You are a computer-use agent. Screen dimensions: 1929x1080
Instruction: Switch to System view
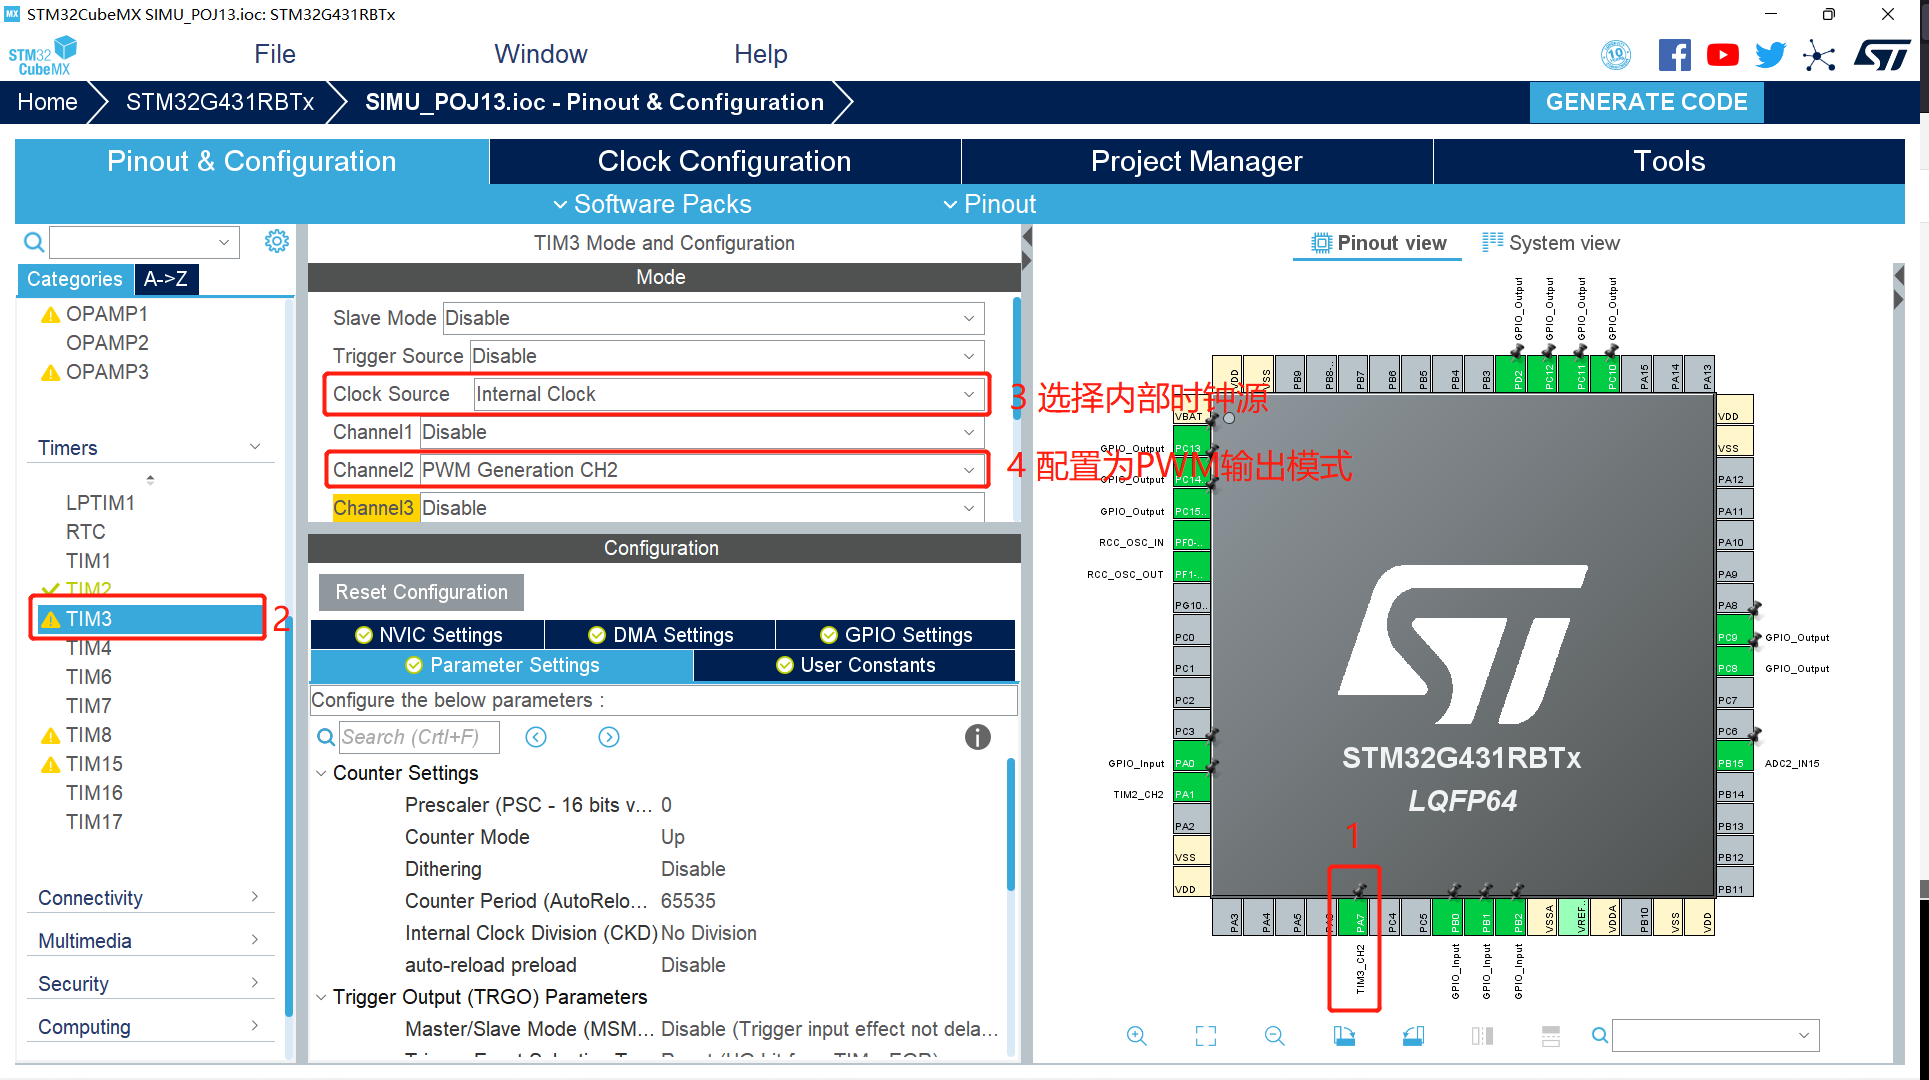coord(1551,243)
